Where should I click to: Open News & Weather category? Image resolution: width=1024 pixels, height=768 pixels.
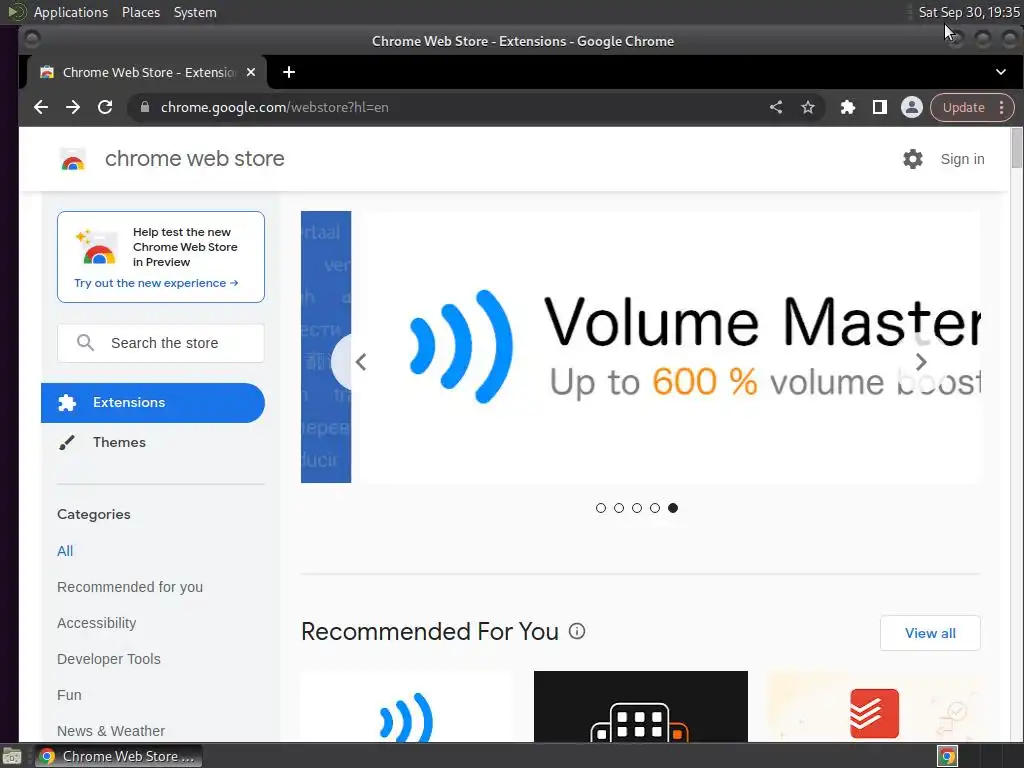pos(111,730)
